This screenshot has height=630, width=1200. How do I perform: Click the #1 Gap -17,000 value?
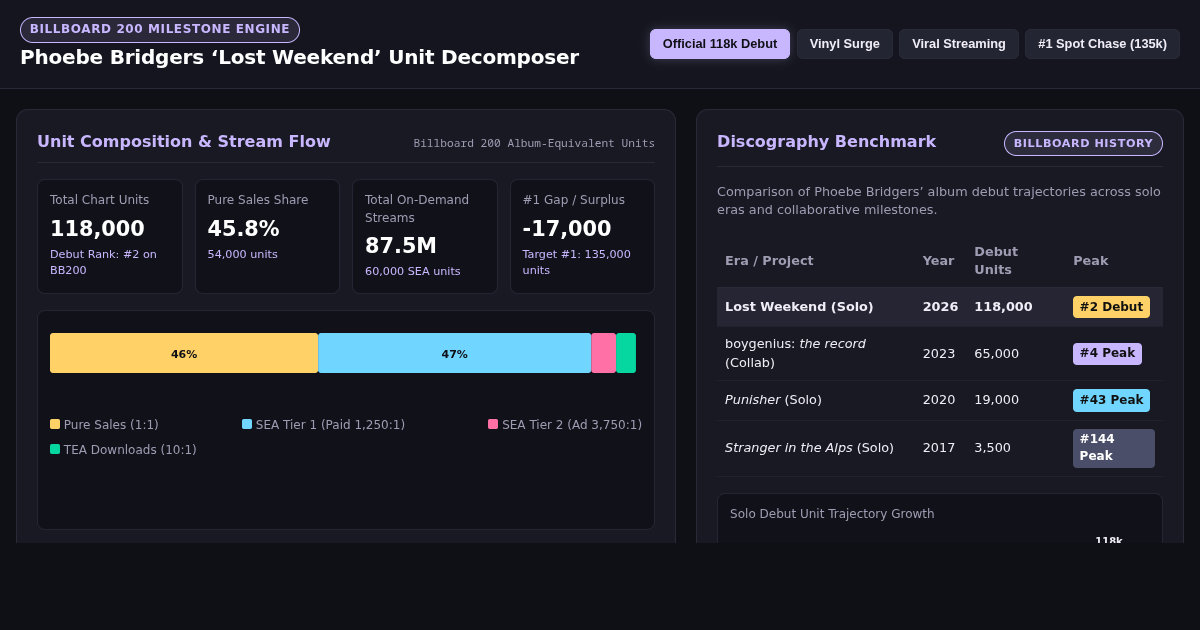567,229
